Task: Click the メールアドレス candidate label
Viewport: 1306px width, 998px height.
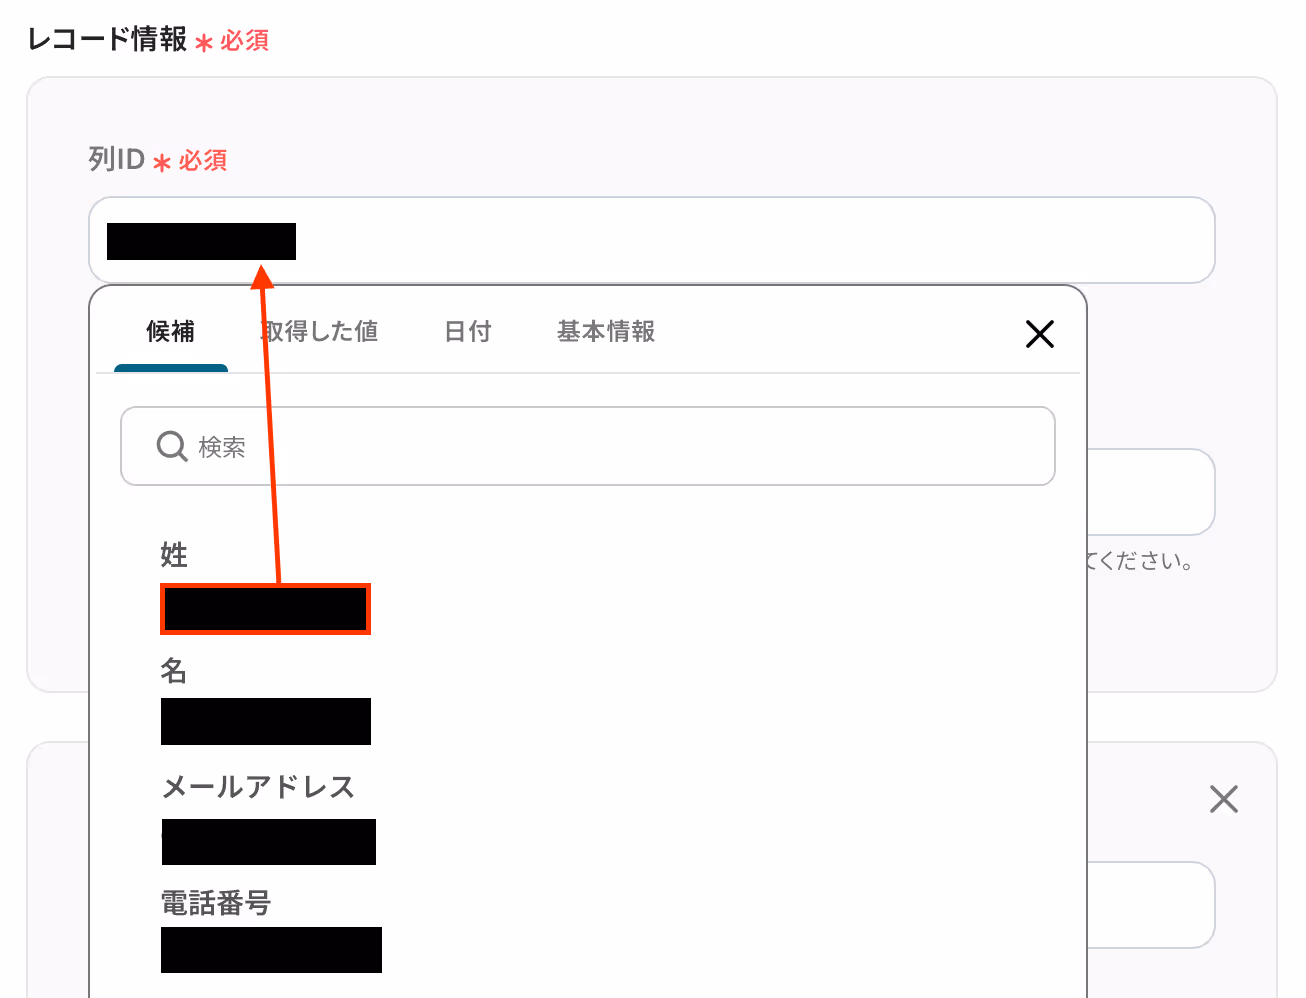Action: pyautogui.click(x=258, y=787)
